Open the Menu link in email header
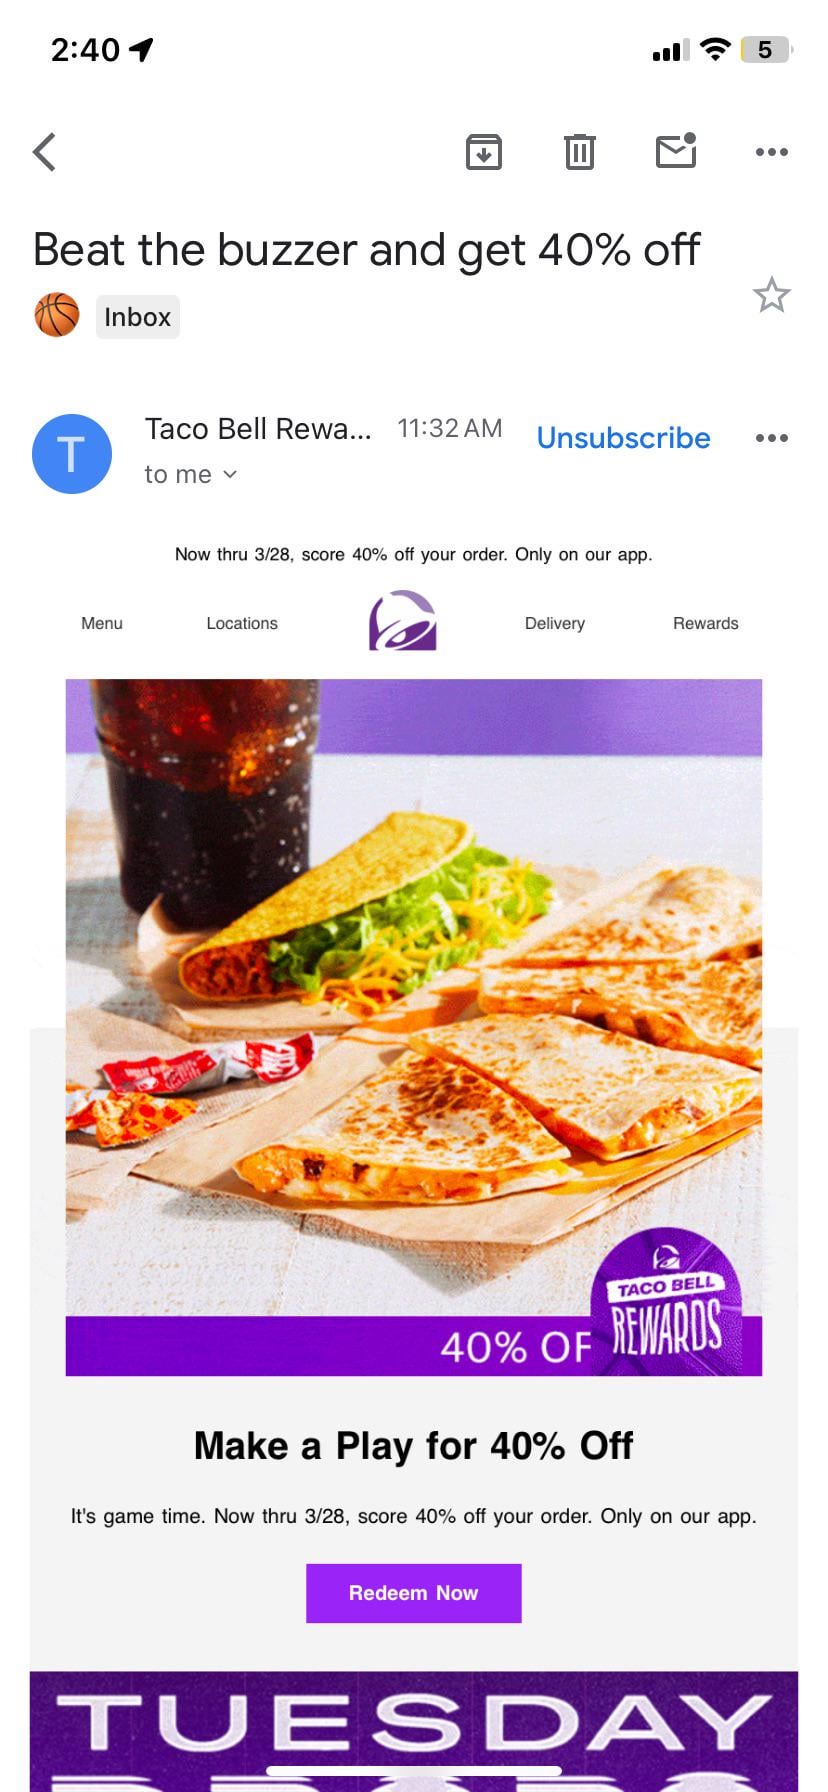828x1792 pixels. point(102,623)
